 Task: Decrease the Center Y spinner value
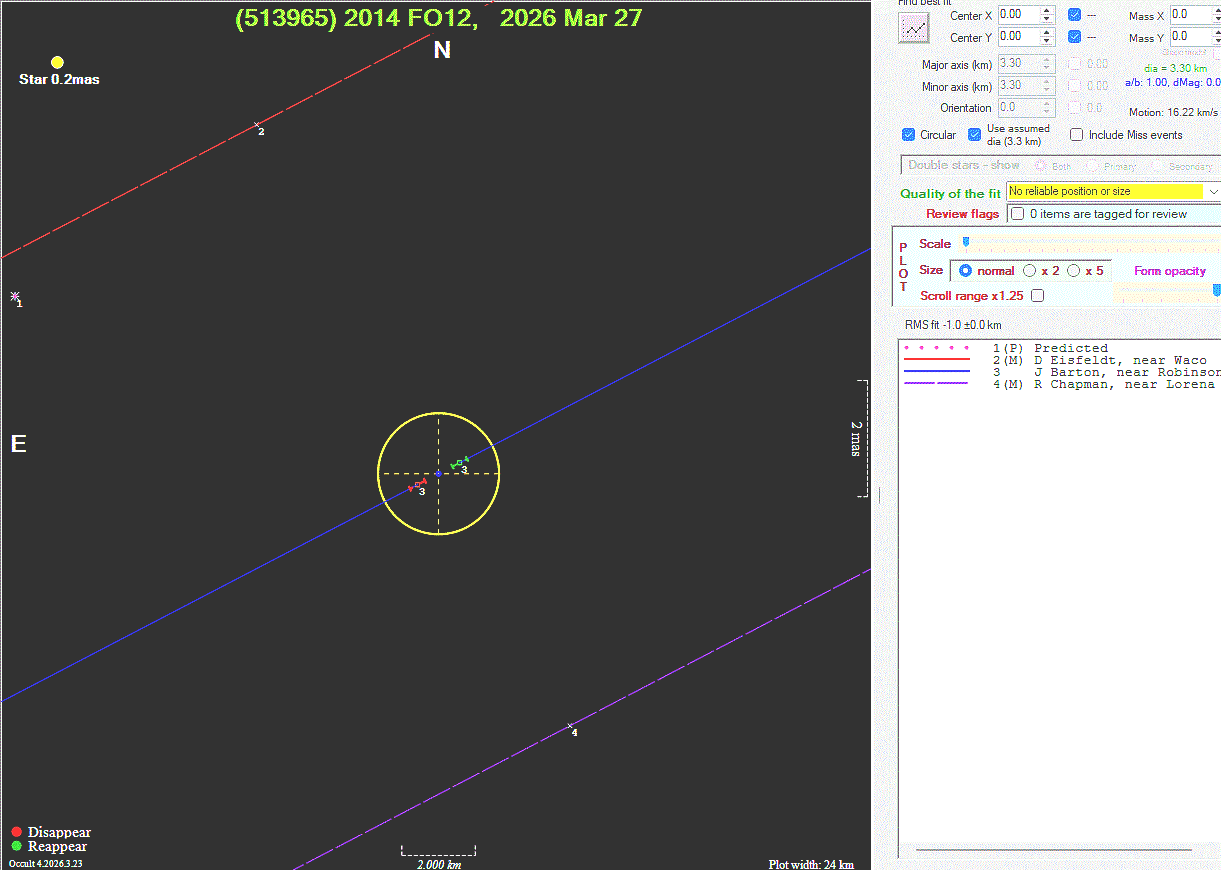click(x=1047, y=42)
